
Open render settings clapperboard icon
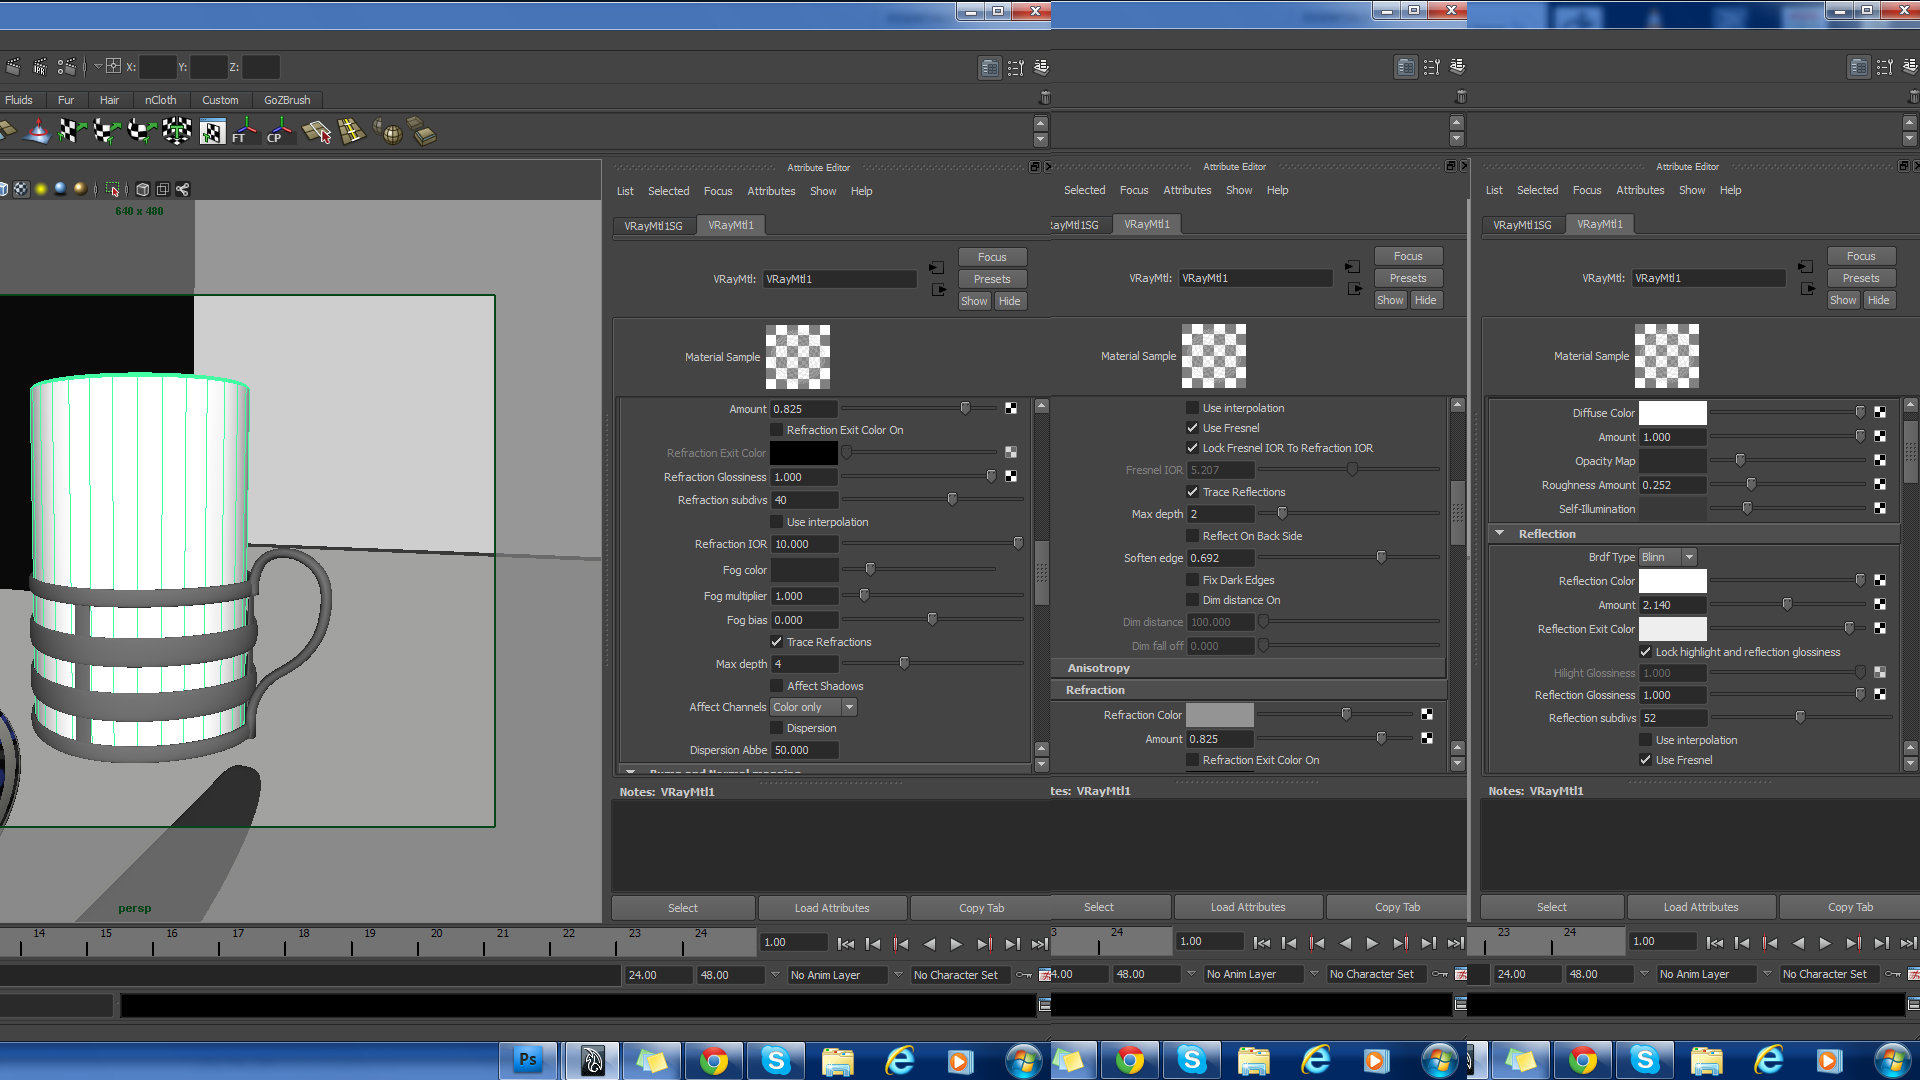pos(67,67)
